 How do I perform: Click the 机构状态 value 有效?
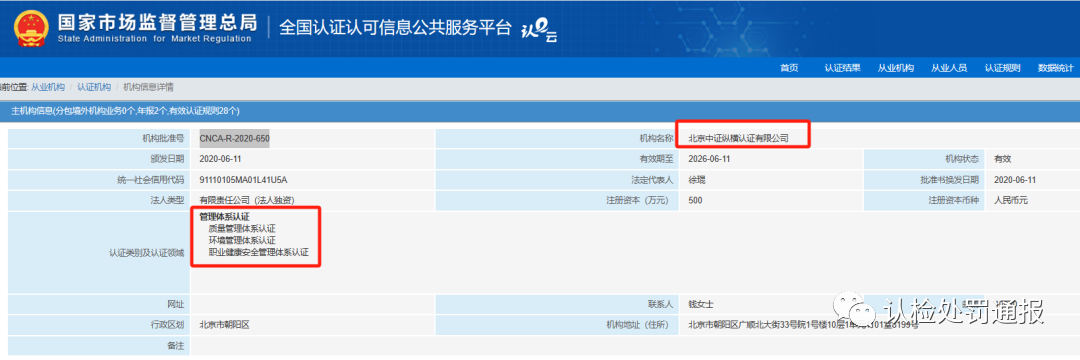[x=1002, y=159]
